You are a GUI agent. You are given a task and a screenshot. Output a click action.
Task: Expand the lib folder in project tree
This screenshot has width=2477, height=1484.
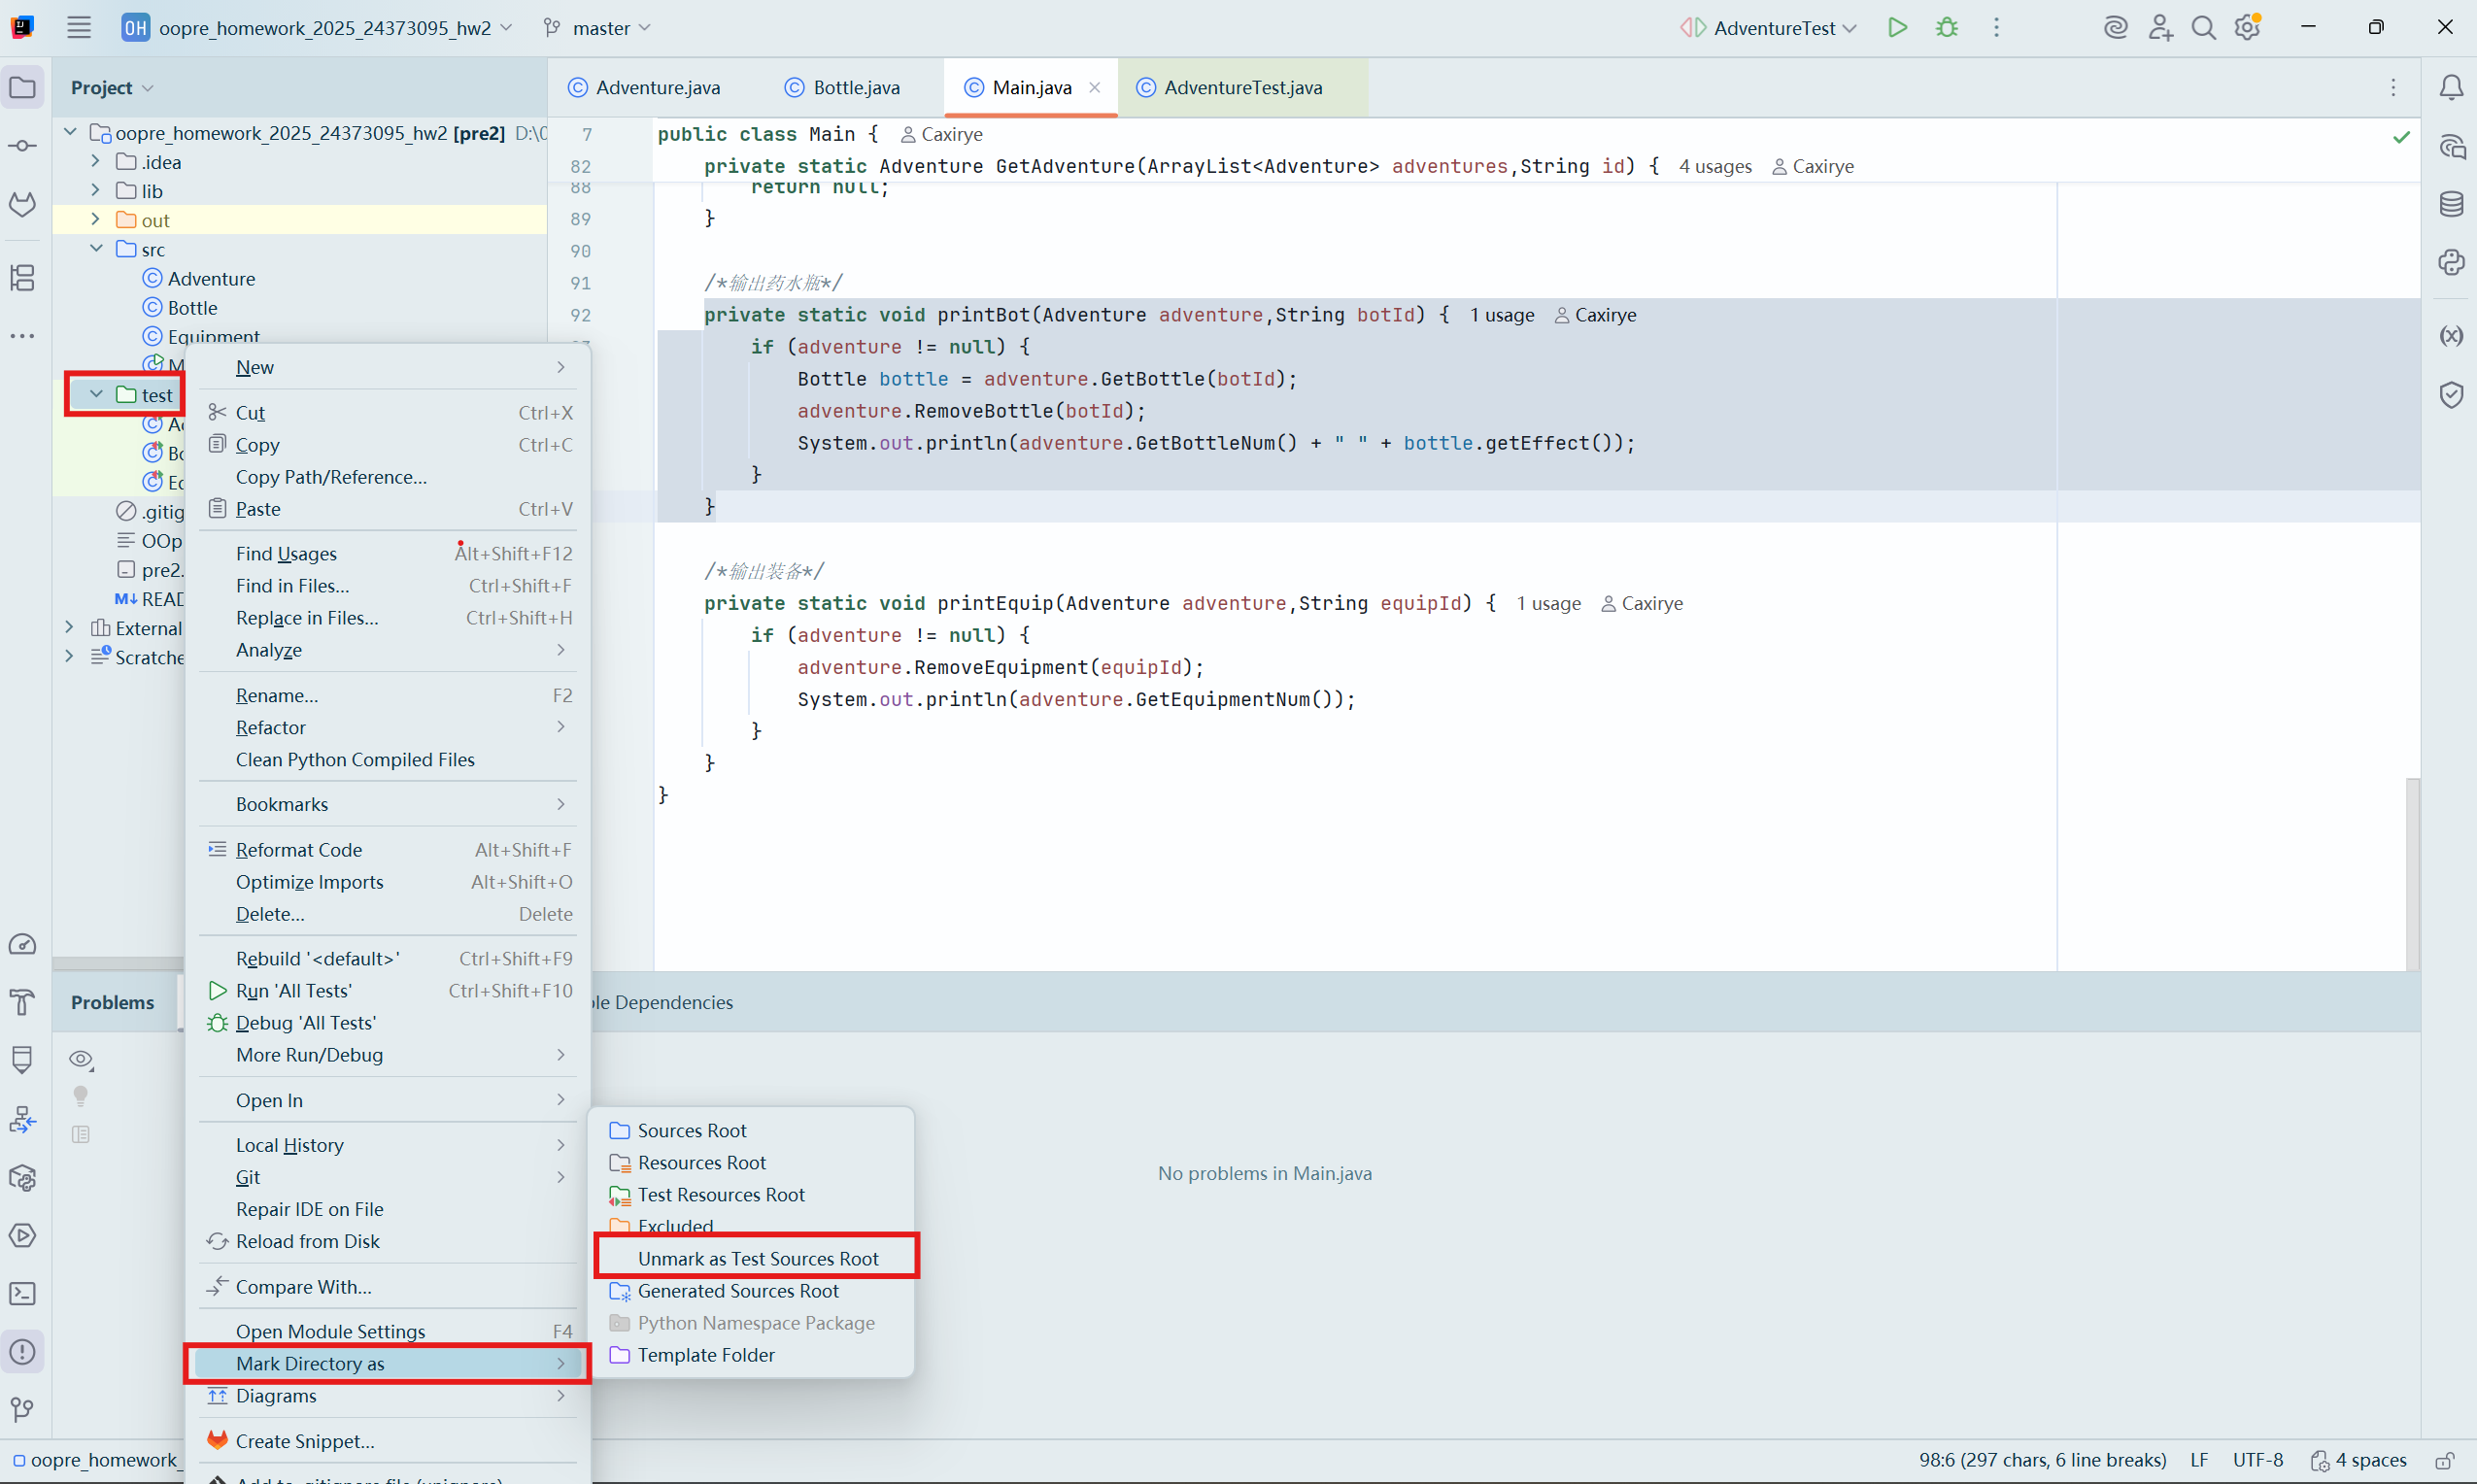95,190
